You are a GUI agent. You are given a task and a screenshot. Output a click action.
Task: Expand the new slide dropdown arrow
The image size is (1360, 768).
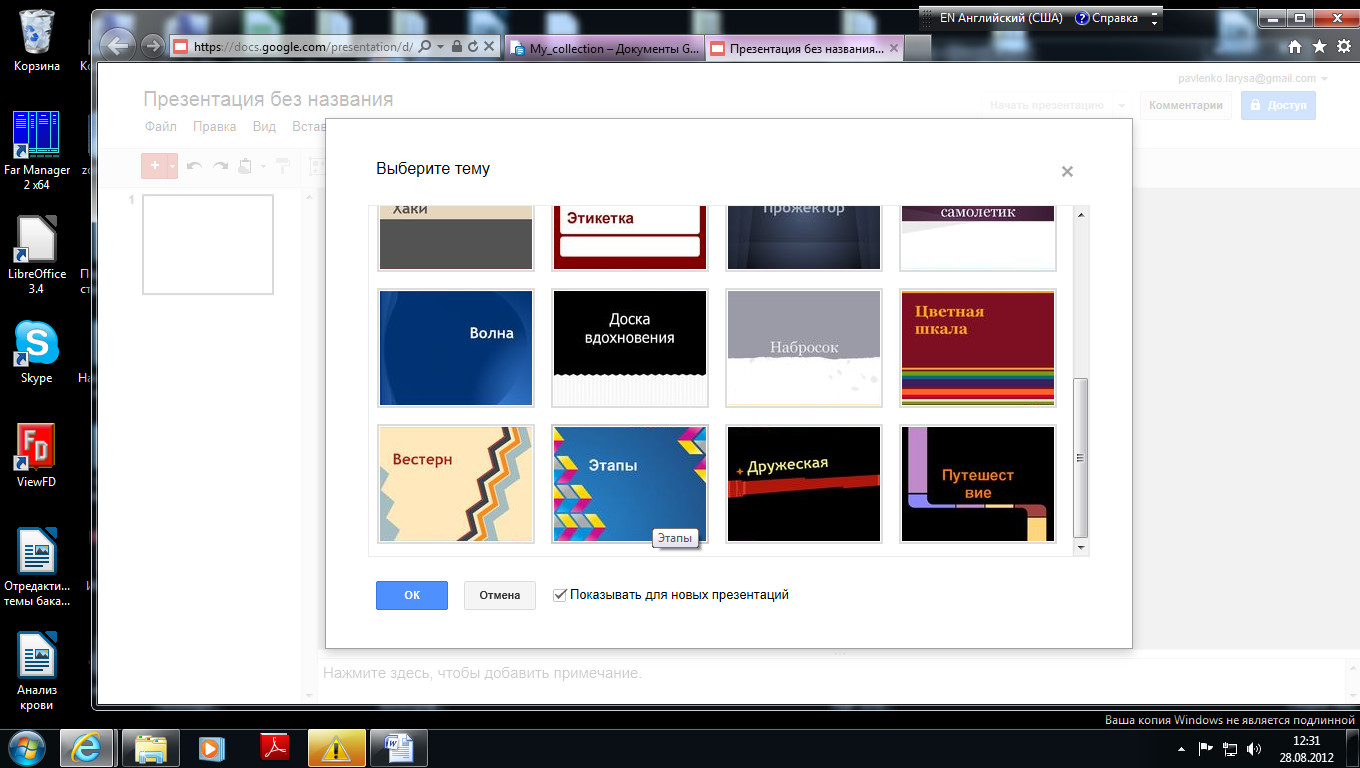(x=173, y=166)
